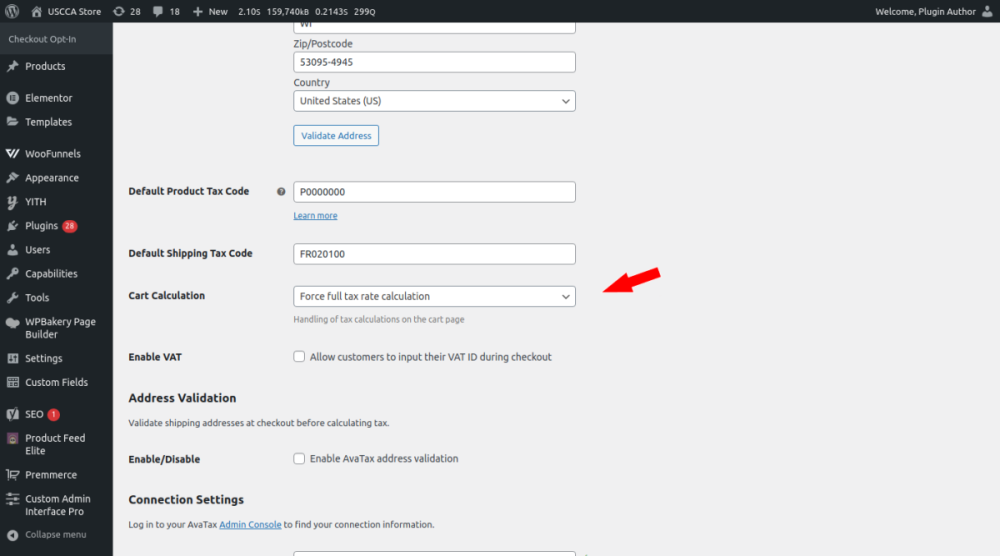Open the WordPress logo menu

(x=12, y=11)
